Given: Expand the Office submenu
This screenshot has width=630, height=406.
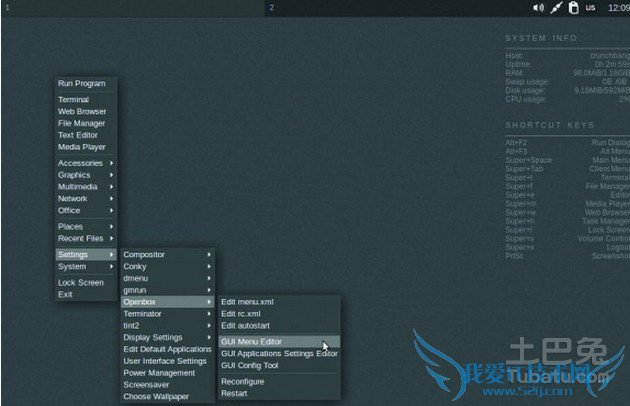Looking at the screenshot, I should click(x=86, y=211).
